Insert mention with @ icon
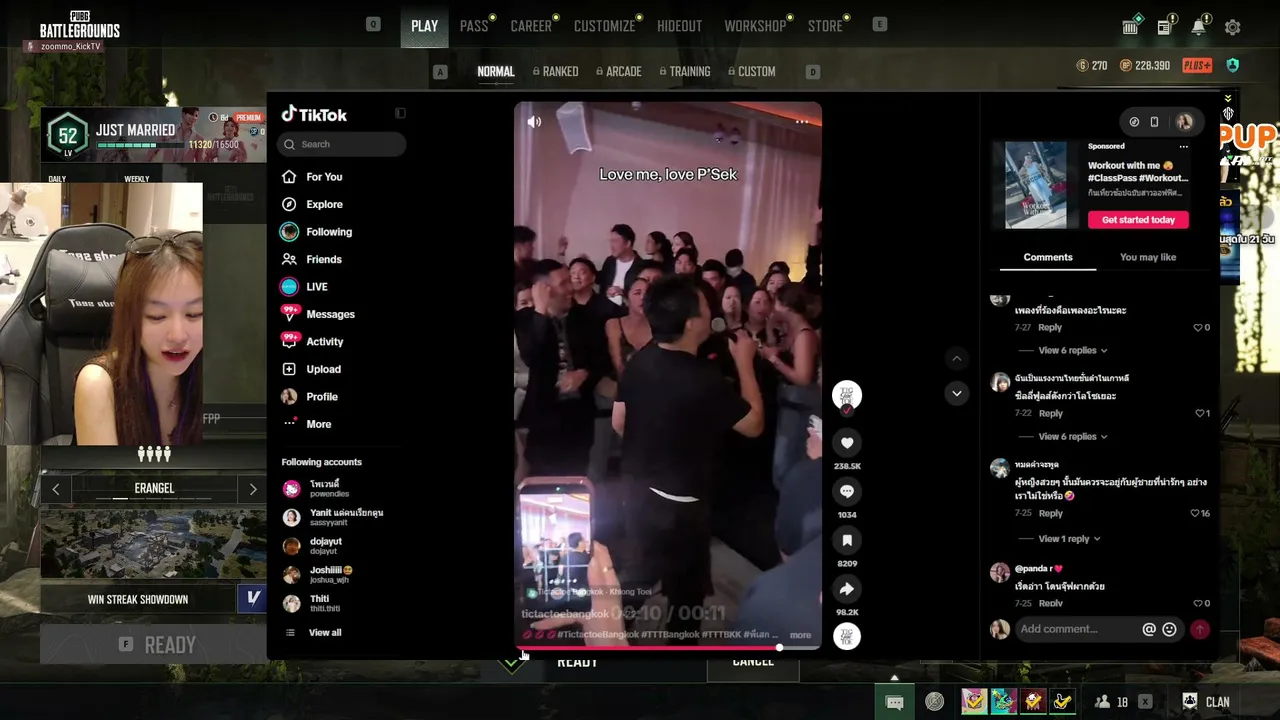The image size is (1280, 720). (x=1149, y=629)
